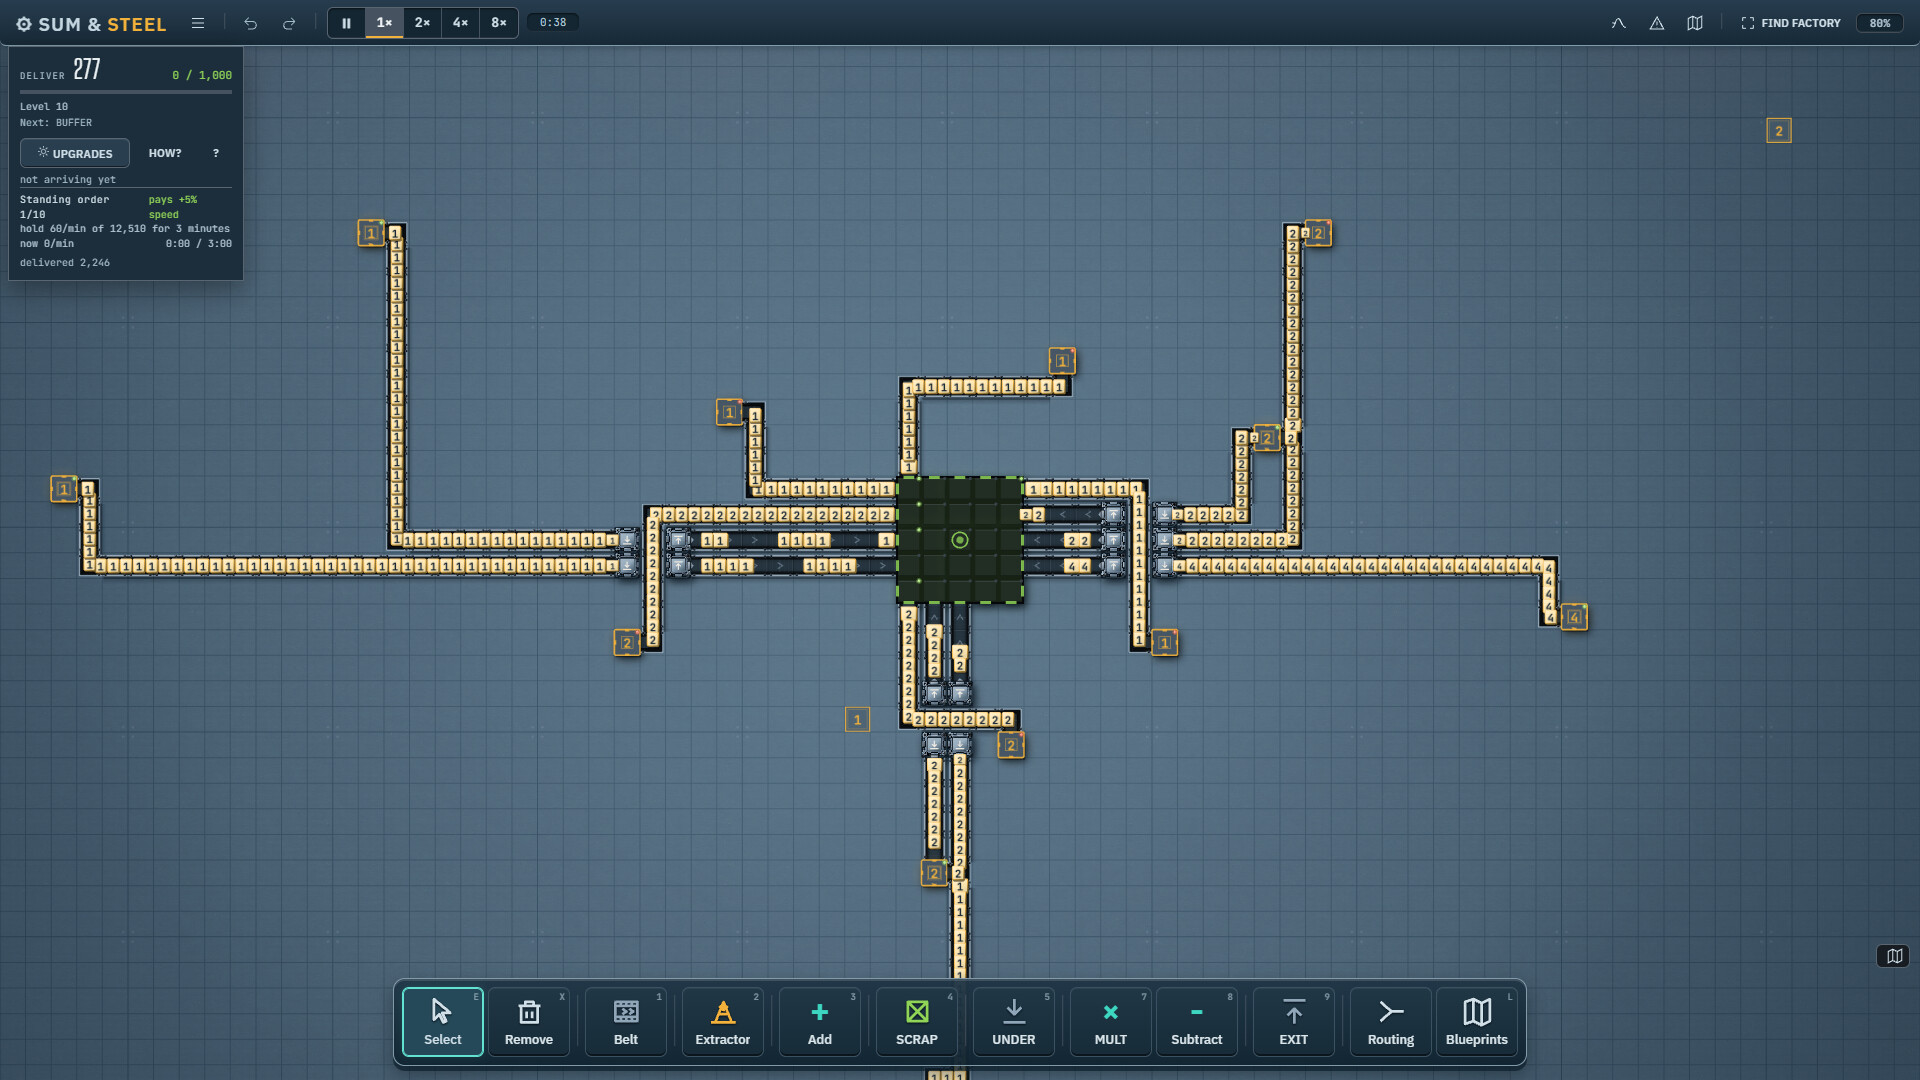This screenshot has height=1080, width=1920.
Task: Choose the Extractor tool
Action: [723, 1022]
